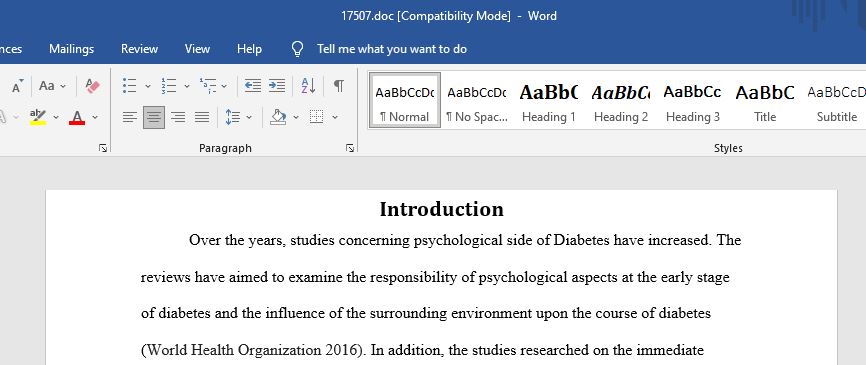Apply the Normal style

pos(405,100)
